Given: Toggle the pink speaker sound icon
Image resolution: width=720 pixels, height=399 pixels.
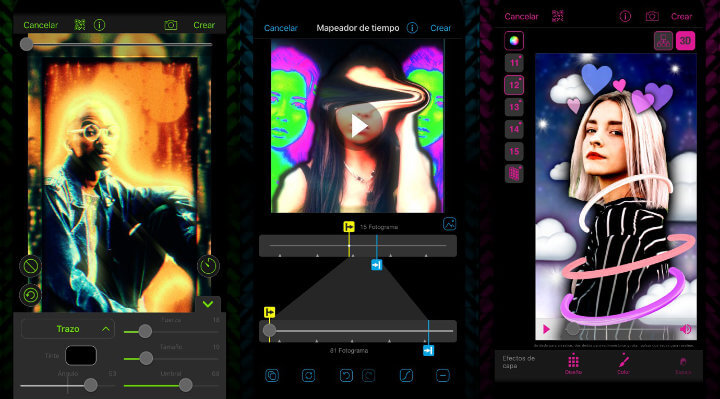Looking at the screenshot, I should 686,329.
